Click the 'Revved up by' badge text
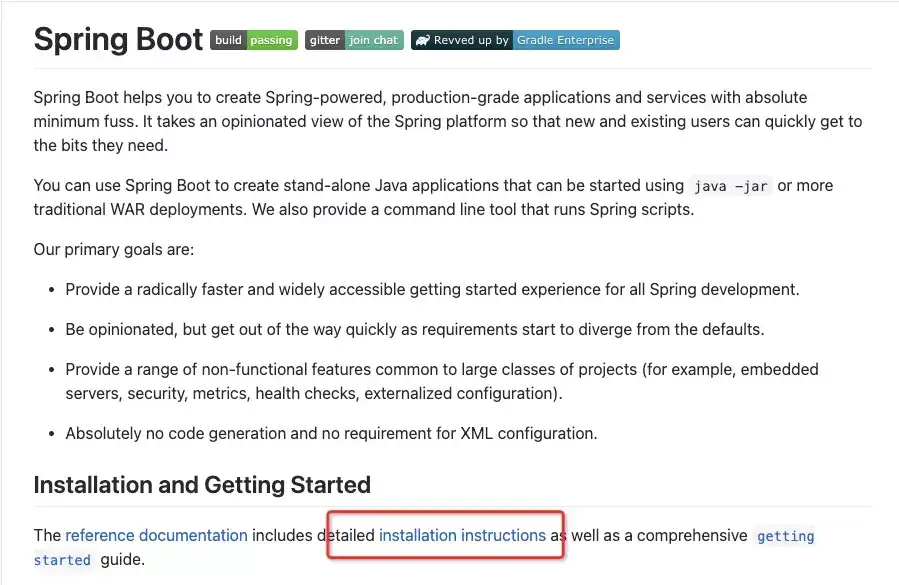 click(x=471, y=40)
